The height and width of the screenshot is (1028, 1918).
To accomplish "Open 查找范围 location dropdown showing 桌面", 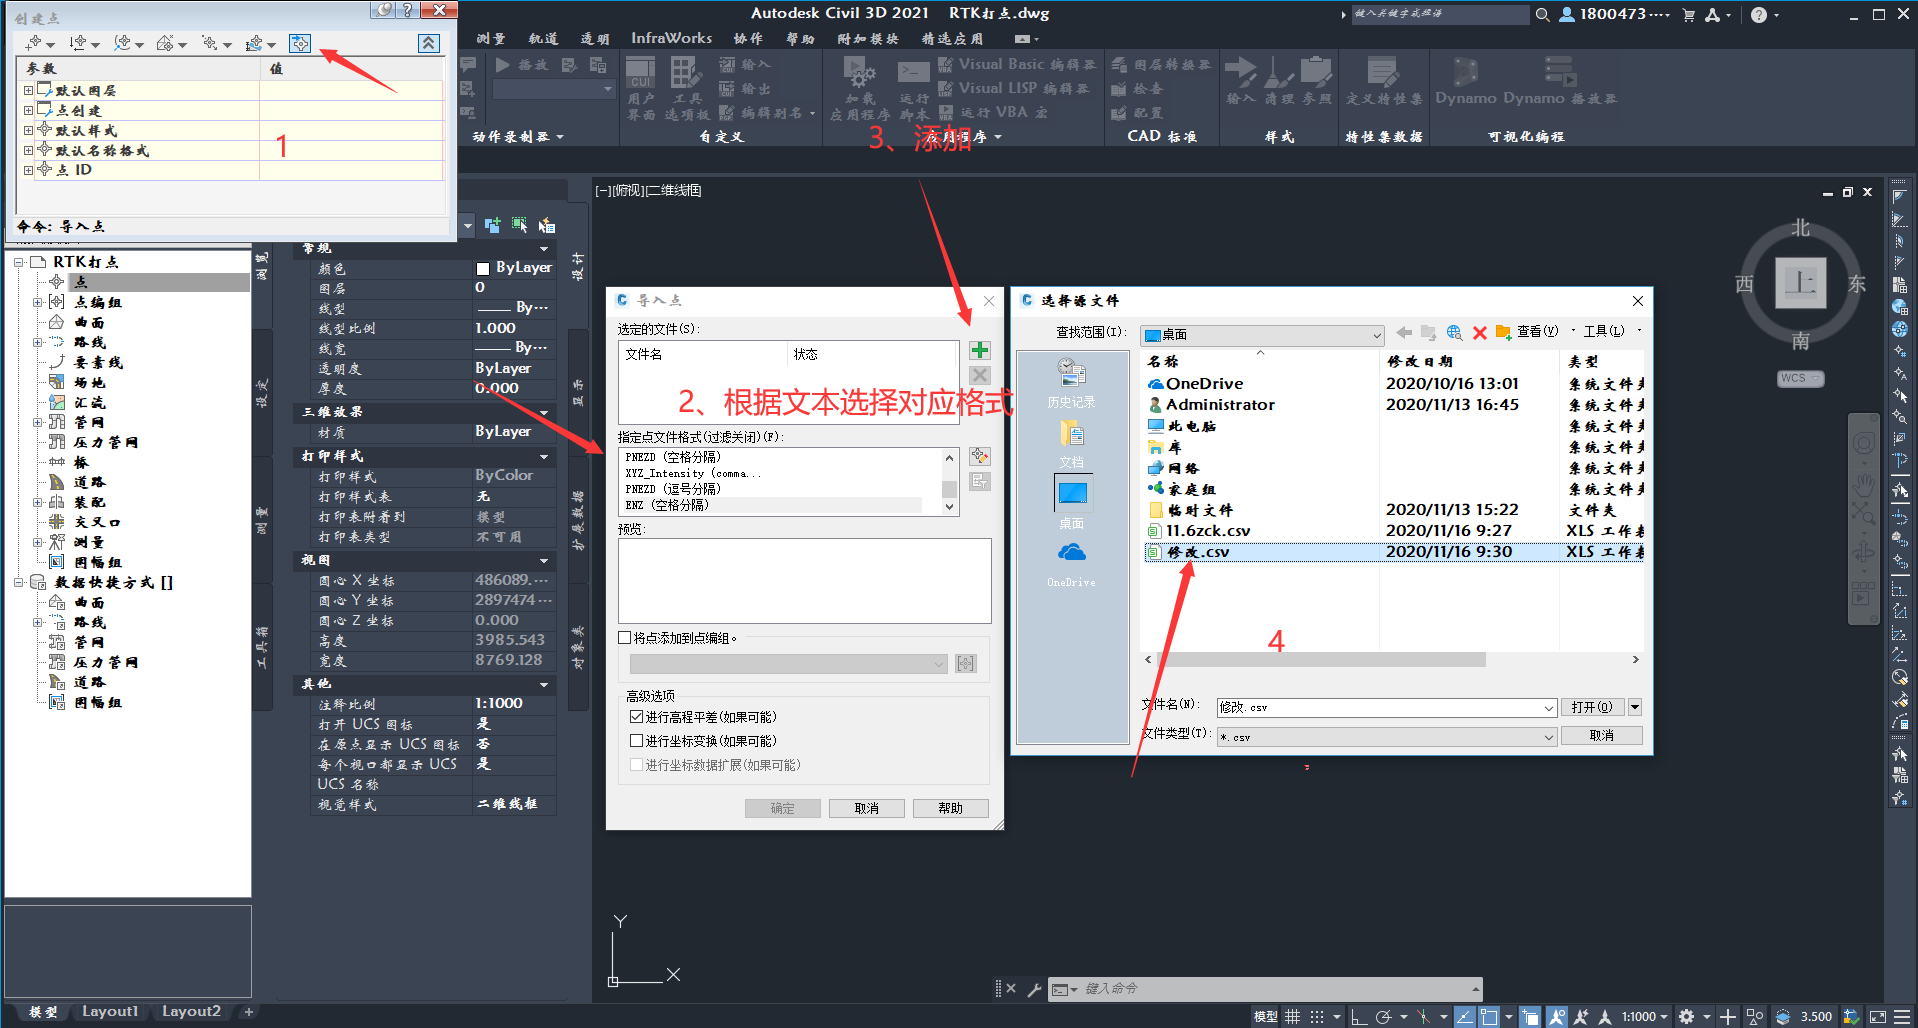I will [x=1262, y=334].
